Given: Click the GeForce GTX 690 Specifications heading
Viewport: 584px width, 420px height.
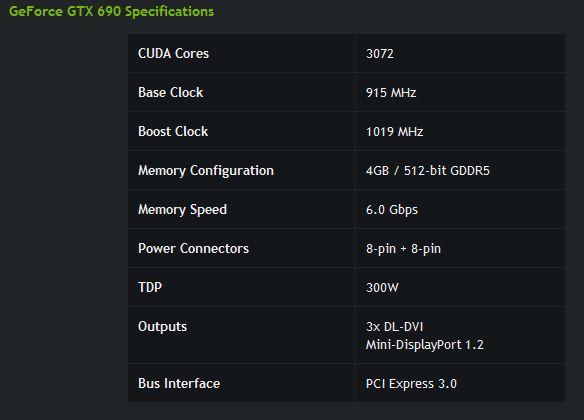Looking at the screenshot, I should (111, 12).
